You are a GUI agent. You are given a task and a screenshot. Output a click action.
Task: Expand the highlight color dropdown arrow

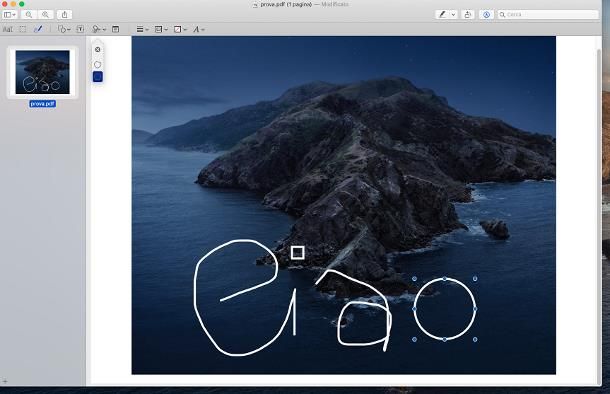(453, 14)
